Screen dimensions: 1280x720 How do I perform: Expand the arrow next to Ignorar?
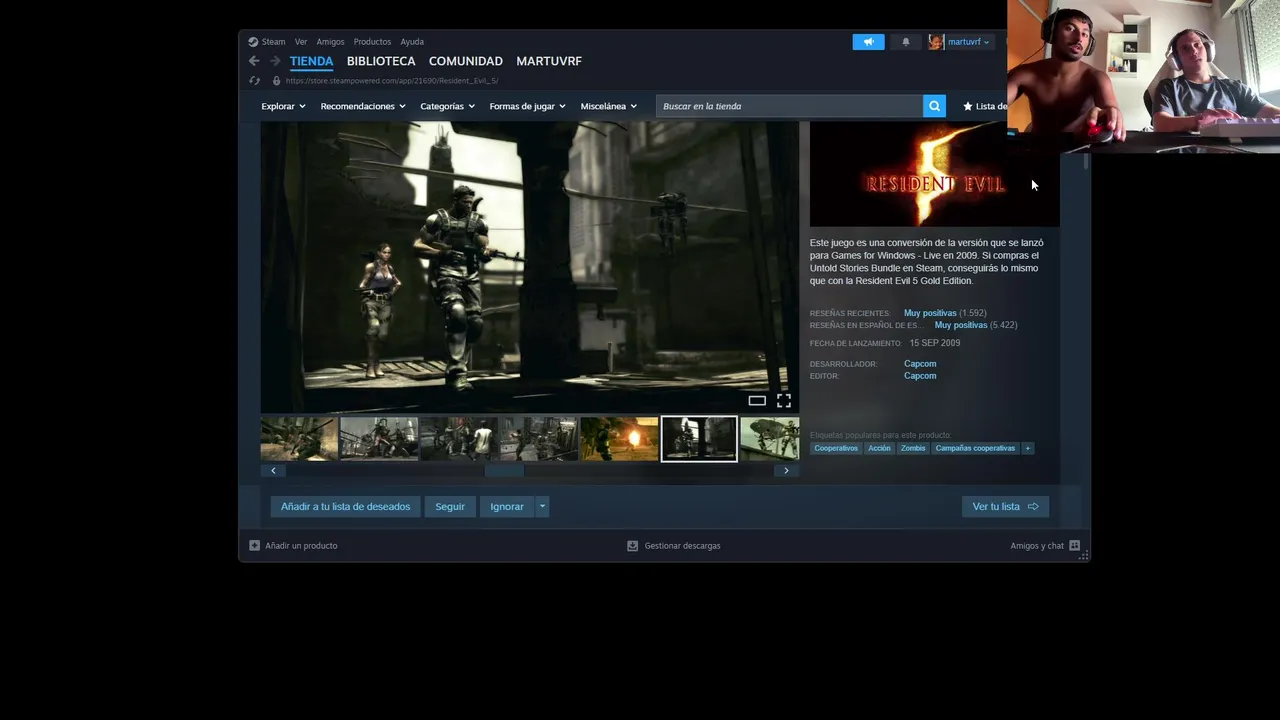(542, 507)
